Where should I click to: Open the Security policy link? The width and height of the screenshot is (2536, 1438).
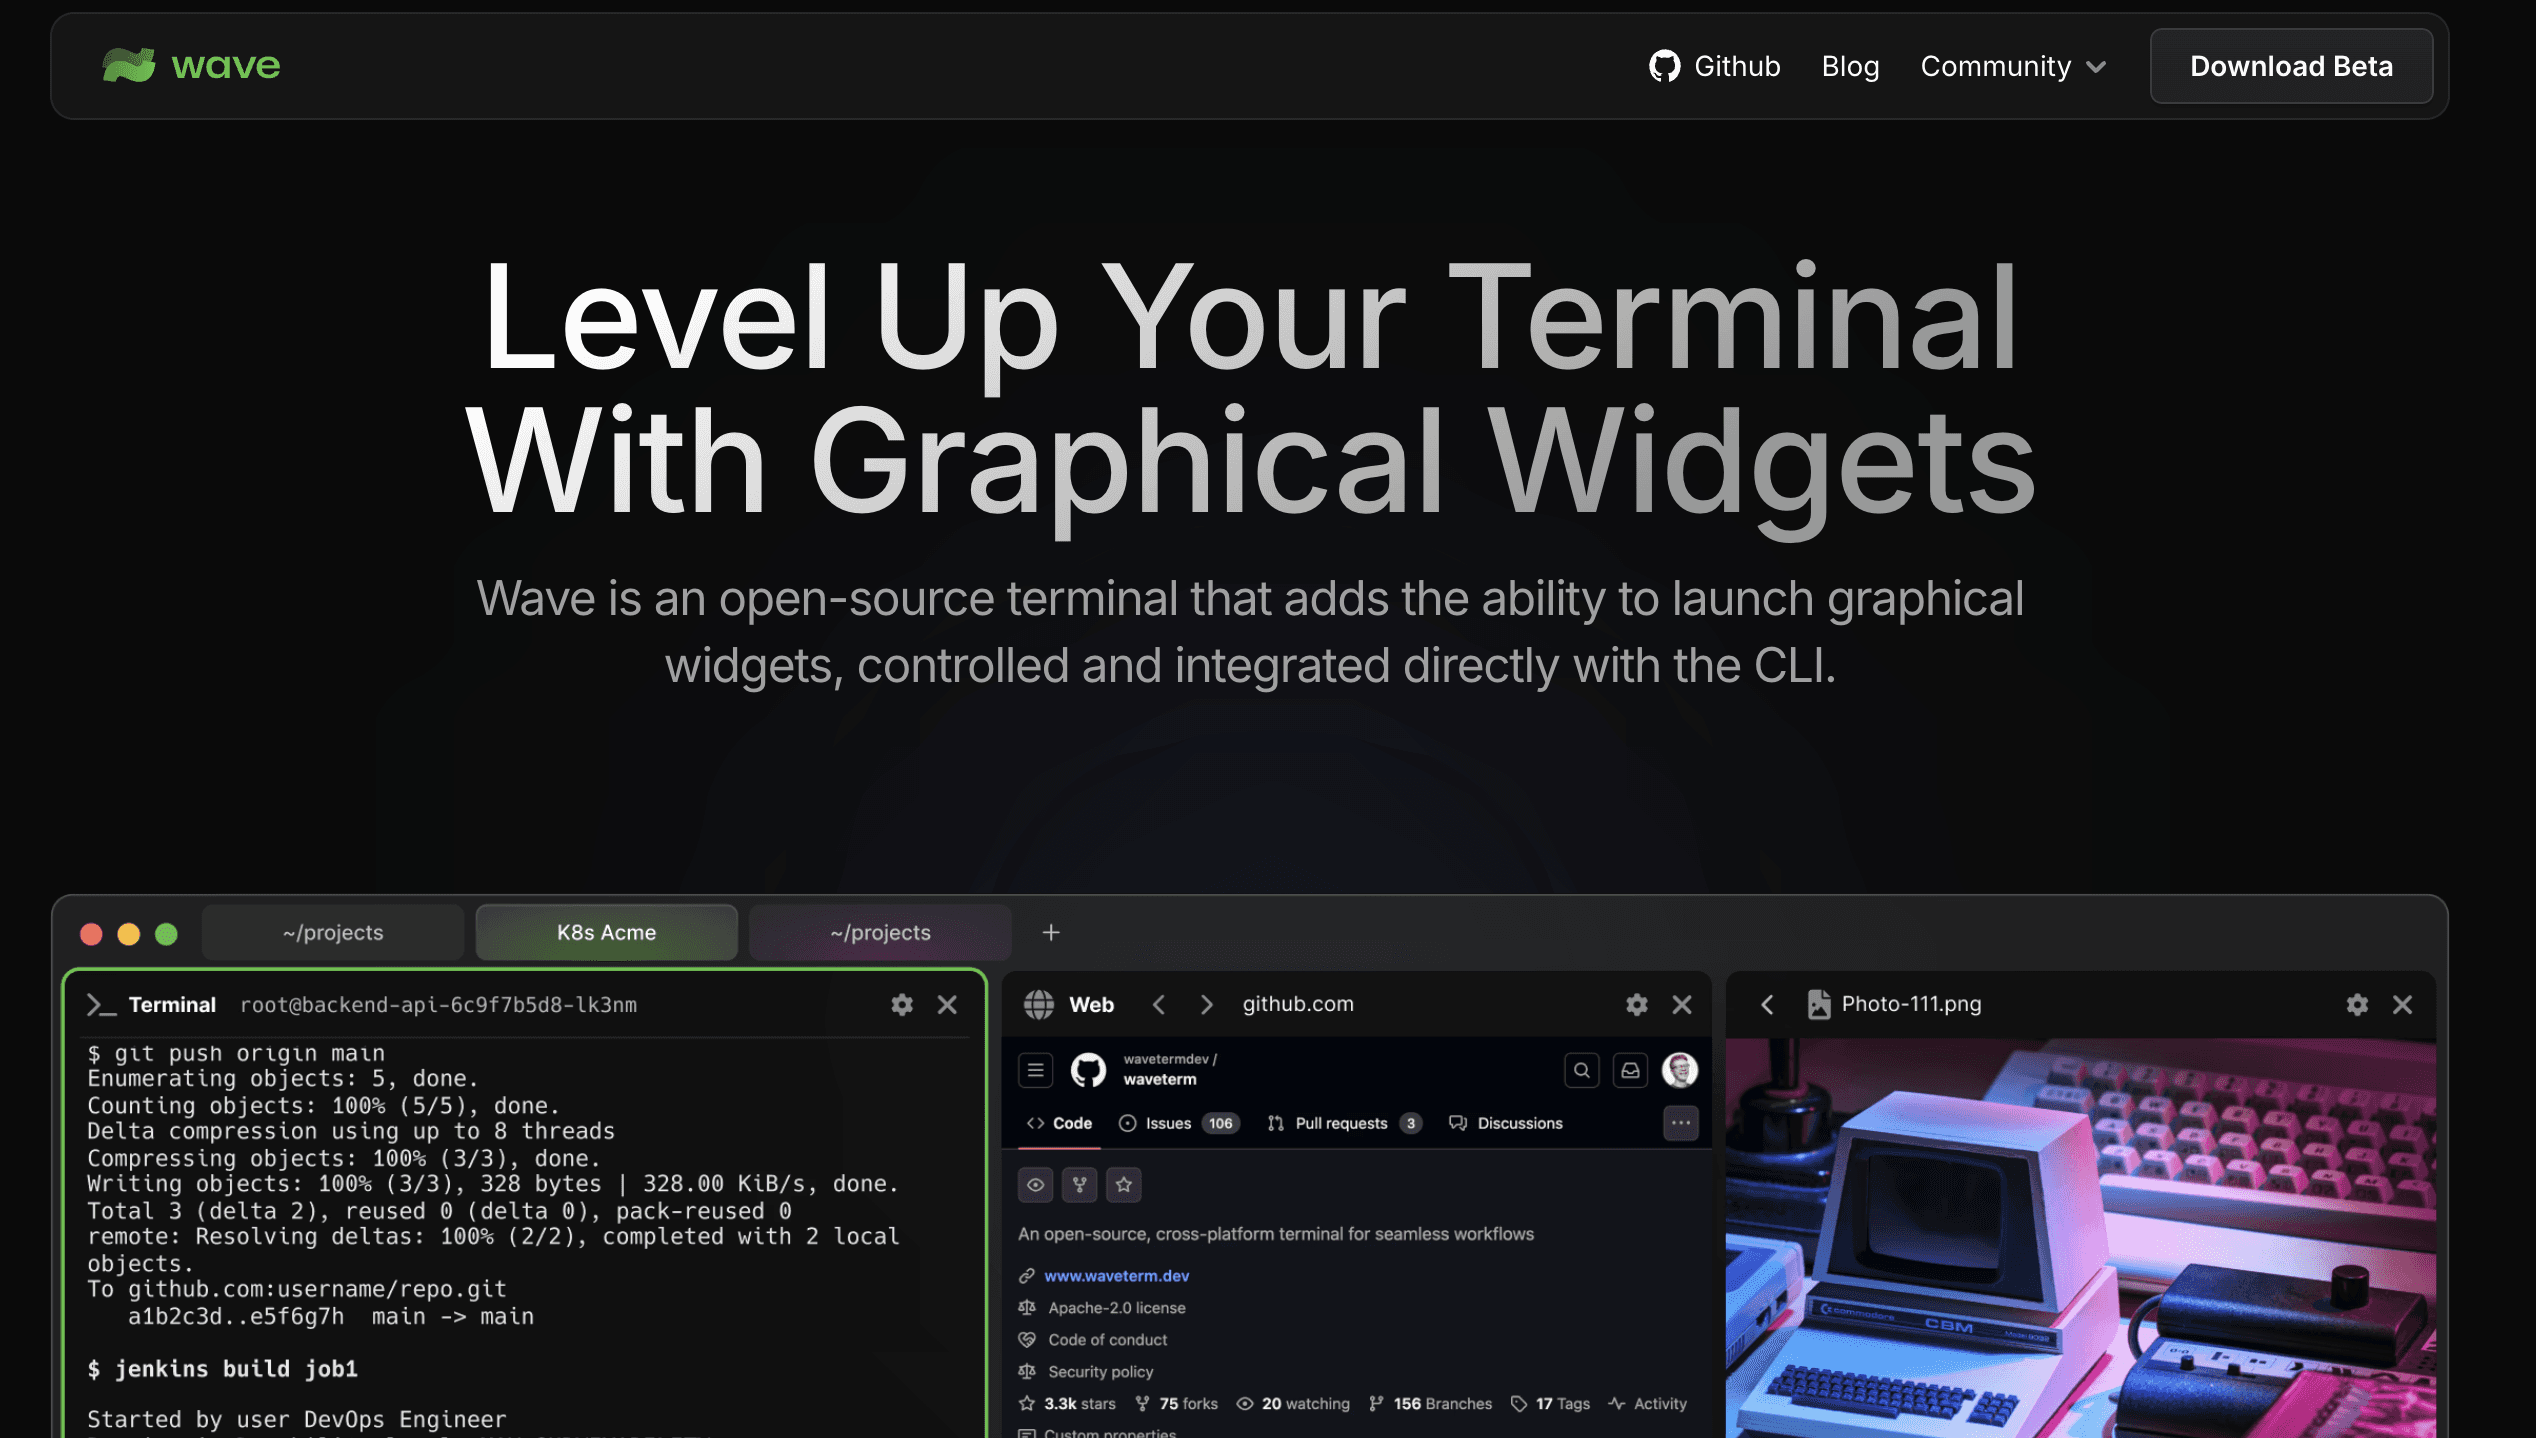click(1101, 1372)
